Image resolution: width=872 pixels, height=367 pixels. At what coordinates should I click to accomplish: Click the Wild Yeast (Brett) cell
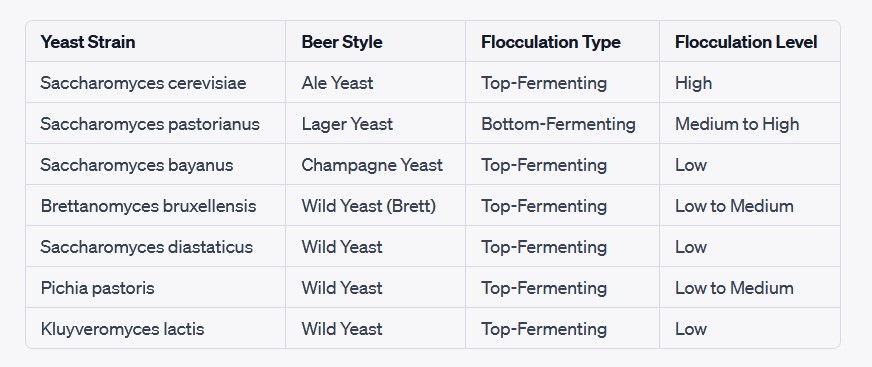[375, 206]
